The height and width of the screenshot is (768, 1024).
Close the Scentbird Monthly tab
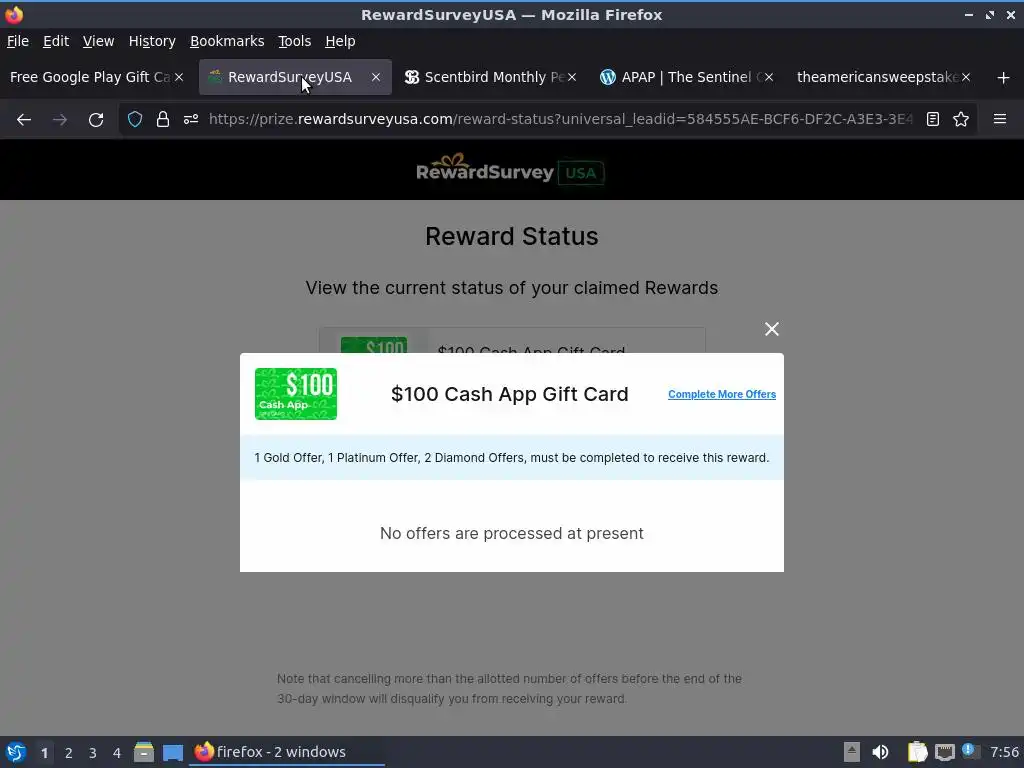tap(572, 77)
